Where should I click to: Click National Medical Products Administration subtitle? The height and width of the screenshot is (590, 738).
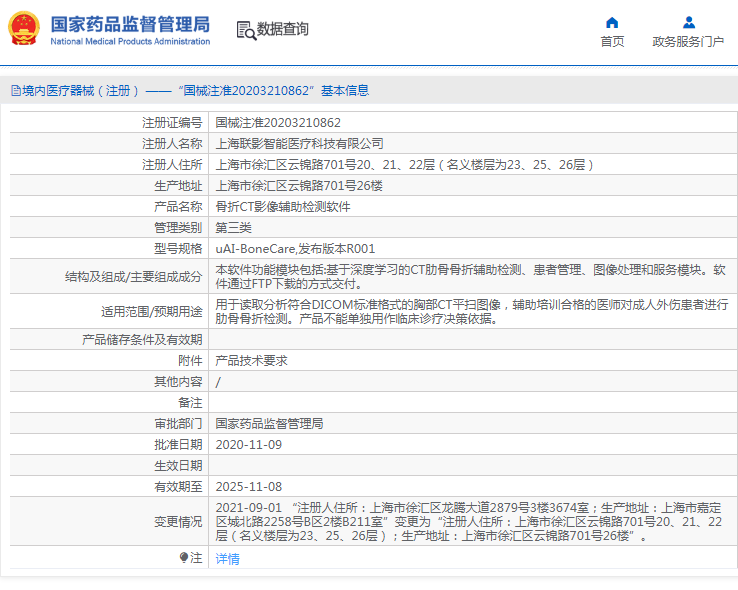[130, 41]
